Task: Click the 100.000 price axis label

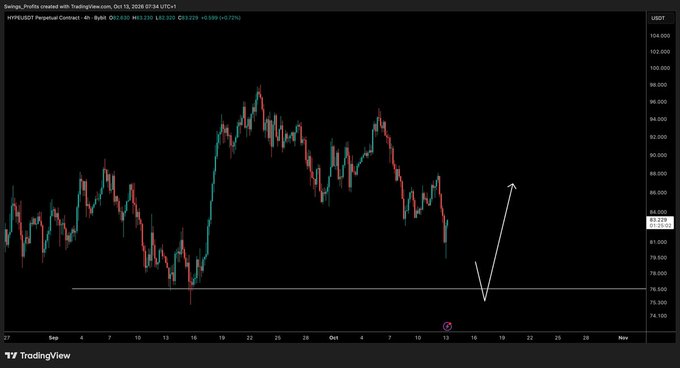Action: click(x=659, y=68)
